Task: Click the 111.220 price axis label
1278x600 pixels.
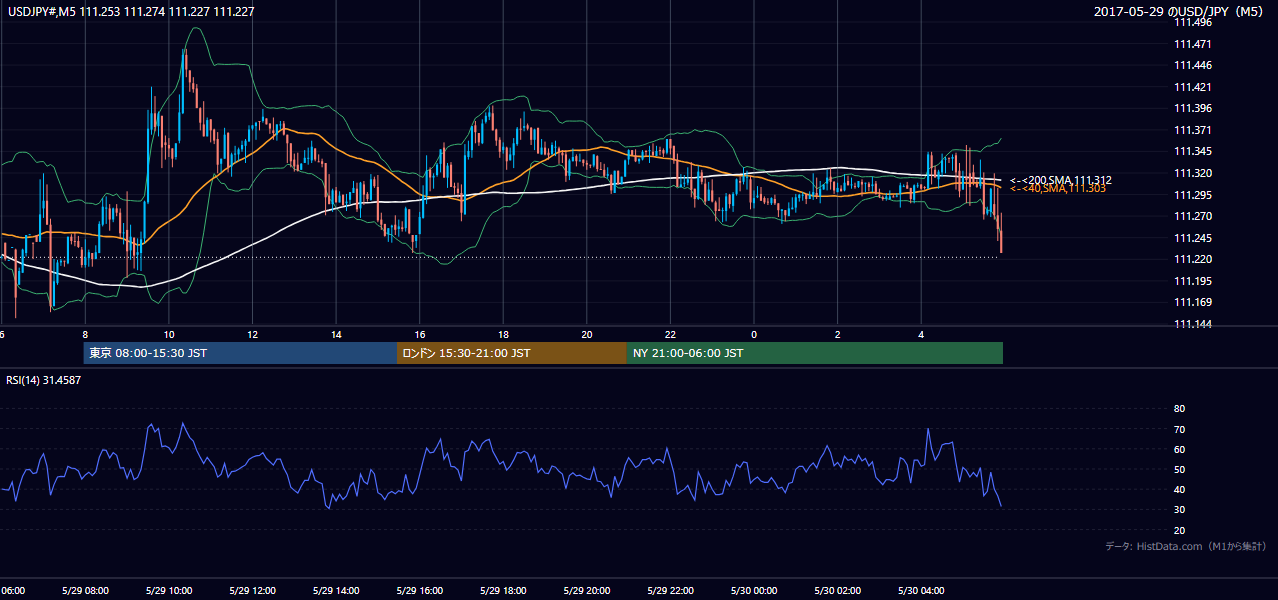Action: pyautogui.click(x=1194, y=259)
